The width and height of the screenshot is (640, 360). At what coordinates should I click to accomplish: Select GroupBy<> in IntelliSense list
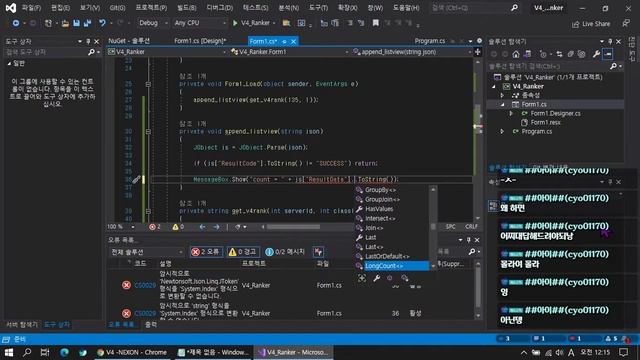pyautogui.click(x=380, y=190)
